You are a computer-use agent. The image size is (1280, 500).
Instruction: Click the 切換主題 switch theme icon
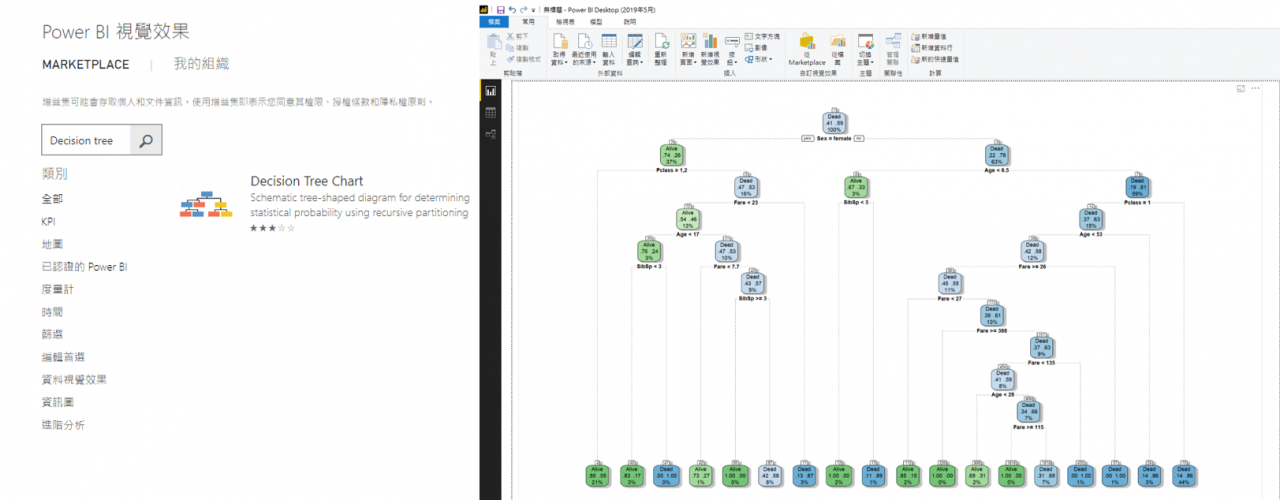click(x=866, y=41)
